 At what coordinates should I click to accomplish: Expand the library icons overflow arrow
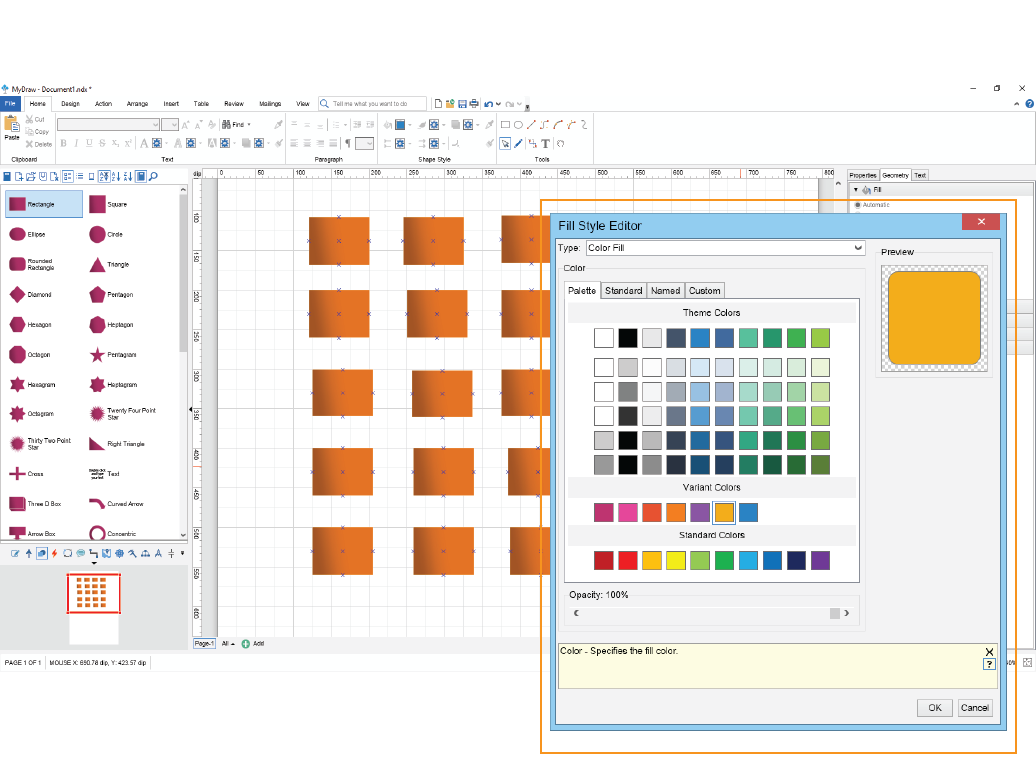[182, 554]
